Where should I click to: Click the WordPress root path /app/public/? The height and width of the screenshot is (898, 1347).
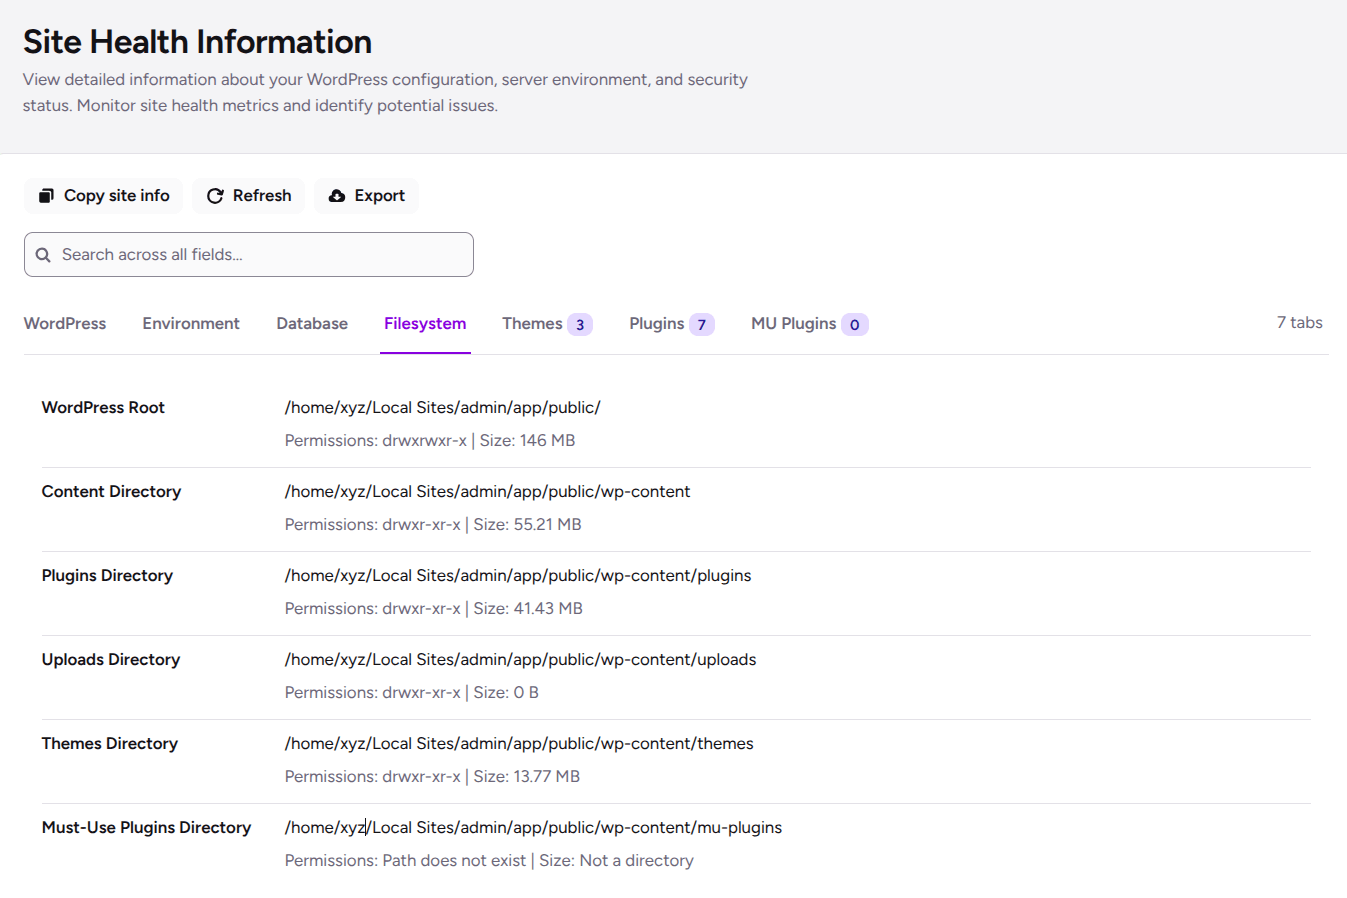point(443,408)
